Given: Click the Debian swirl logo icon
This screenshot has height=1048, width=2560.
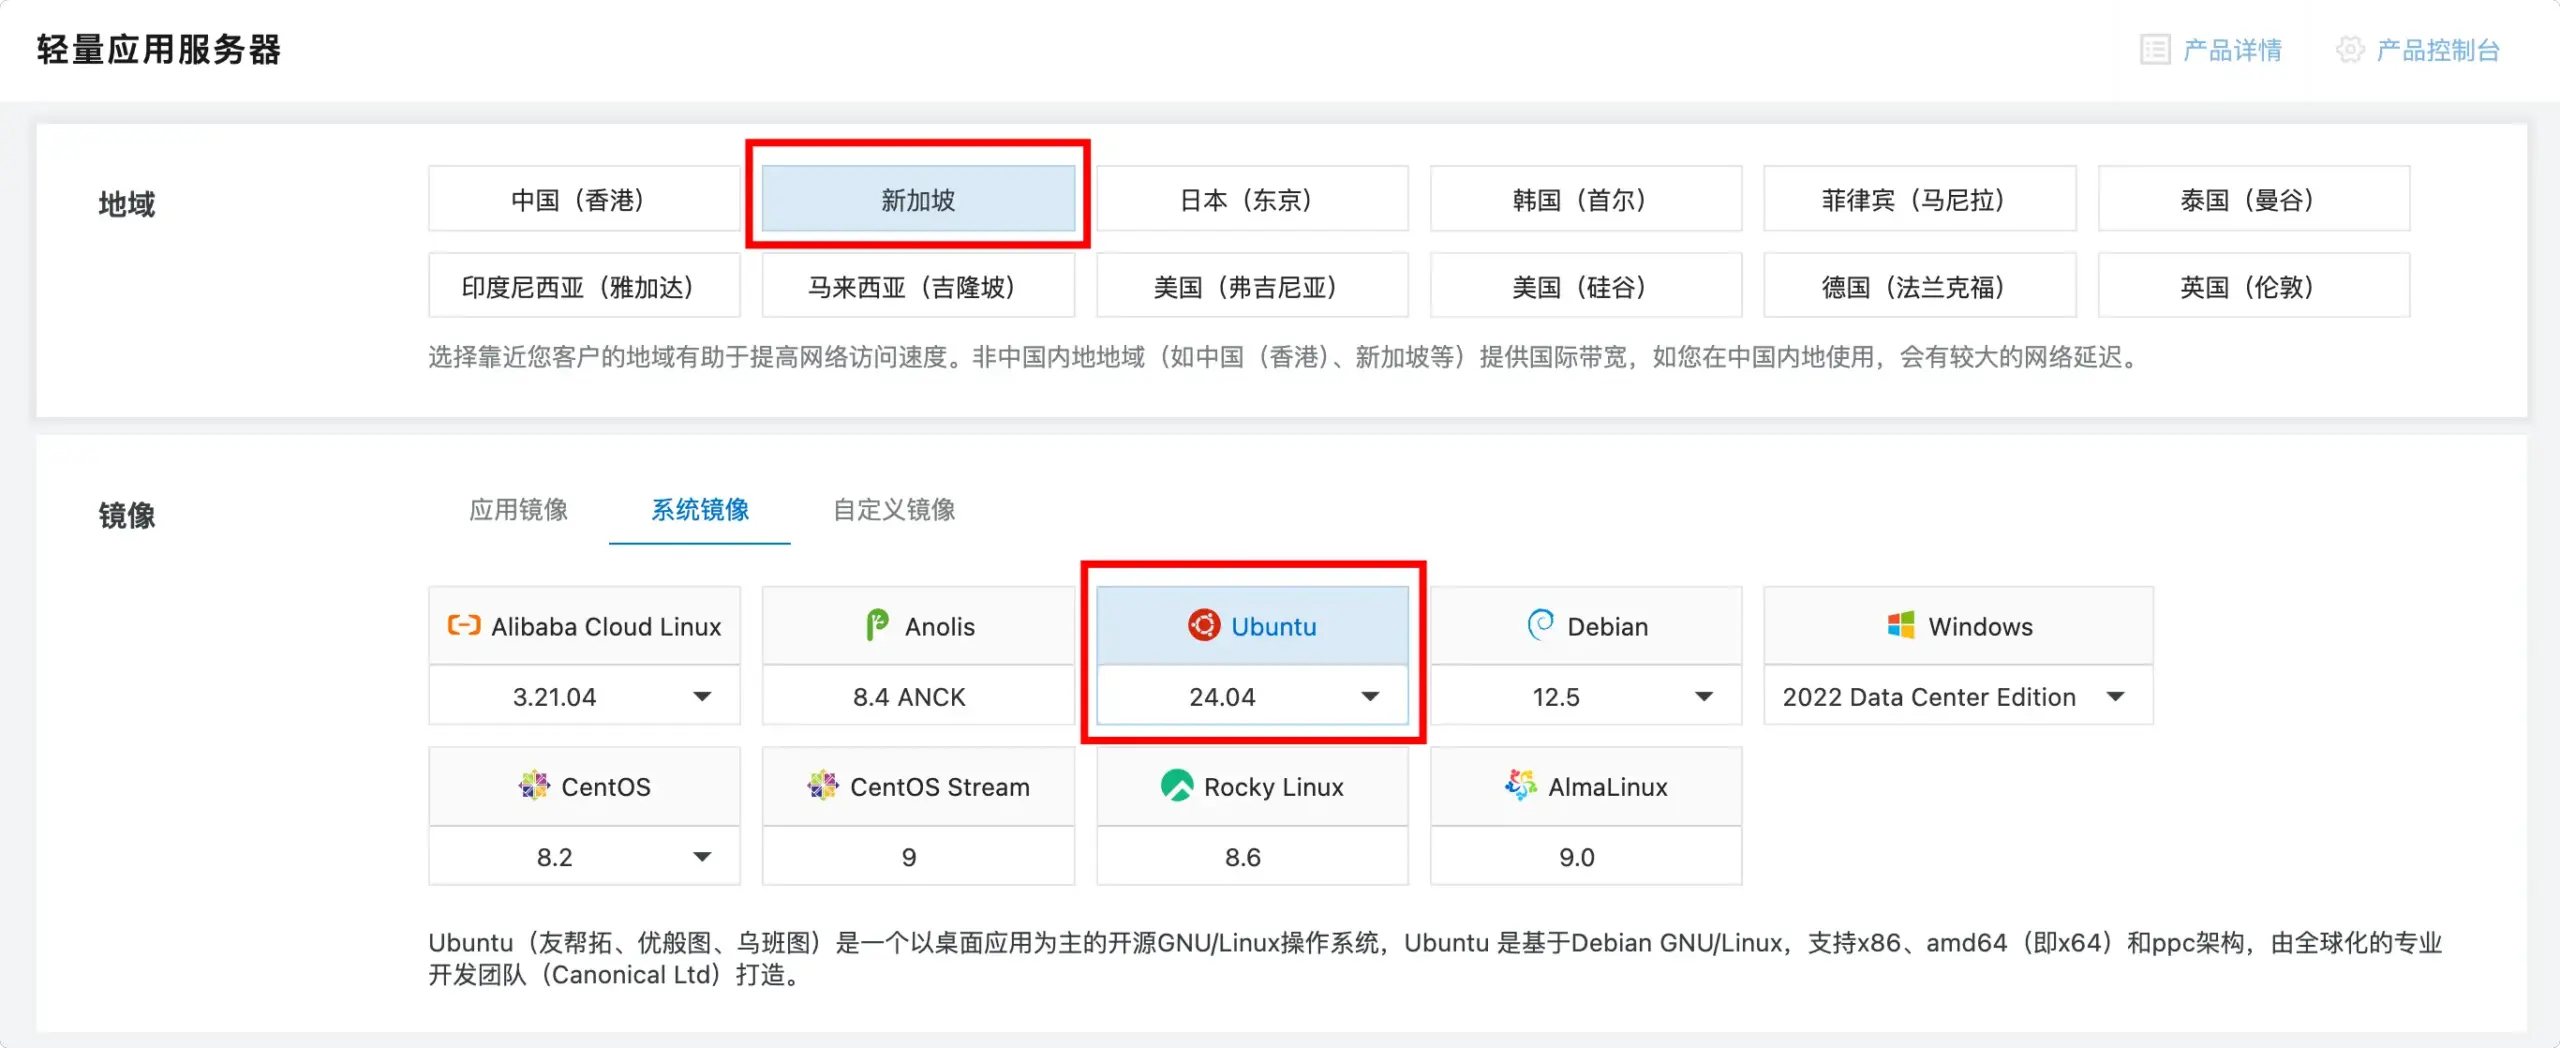Looking at the screenshot, I should coord(1540,625).
